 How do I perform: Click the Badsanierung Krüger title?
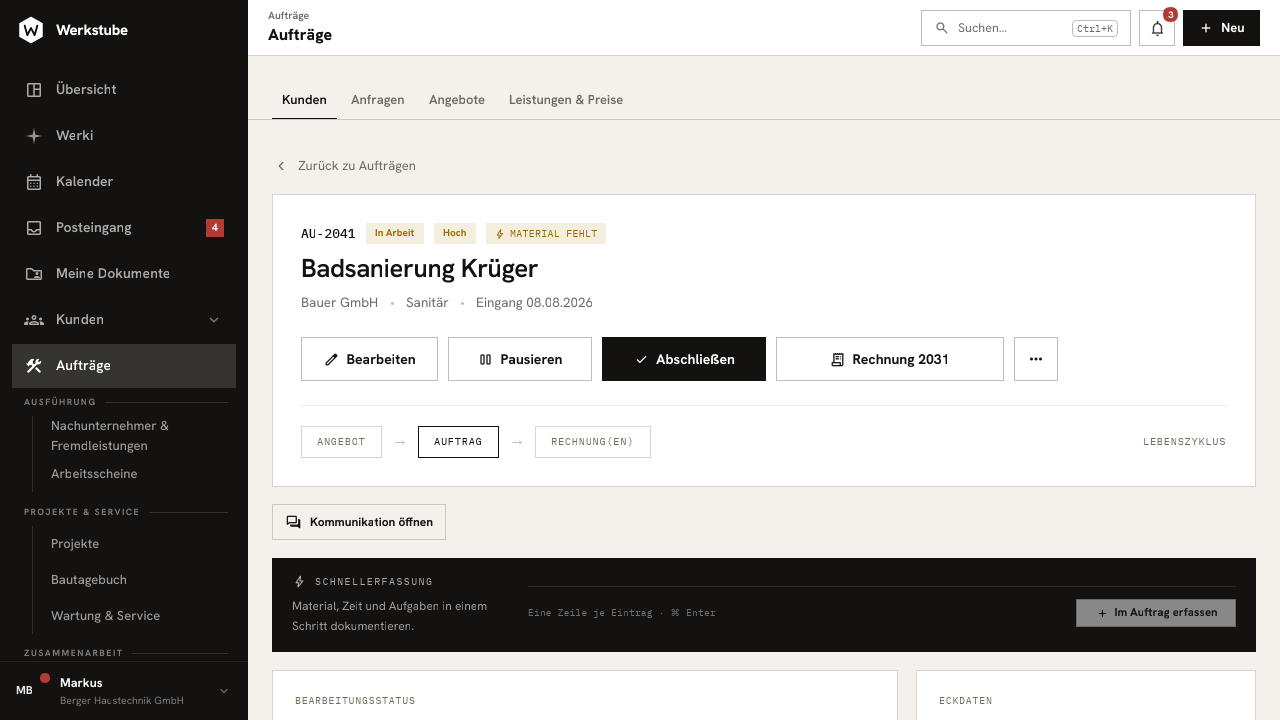[x=419, y=269]
